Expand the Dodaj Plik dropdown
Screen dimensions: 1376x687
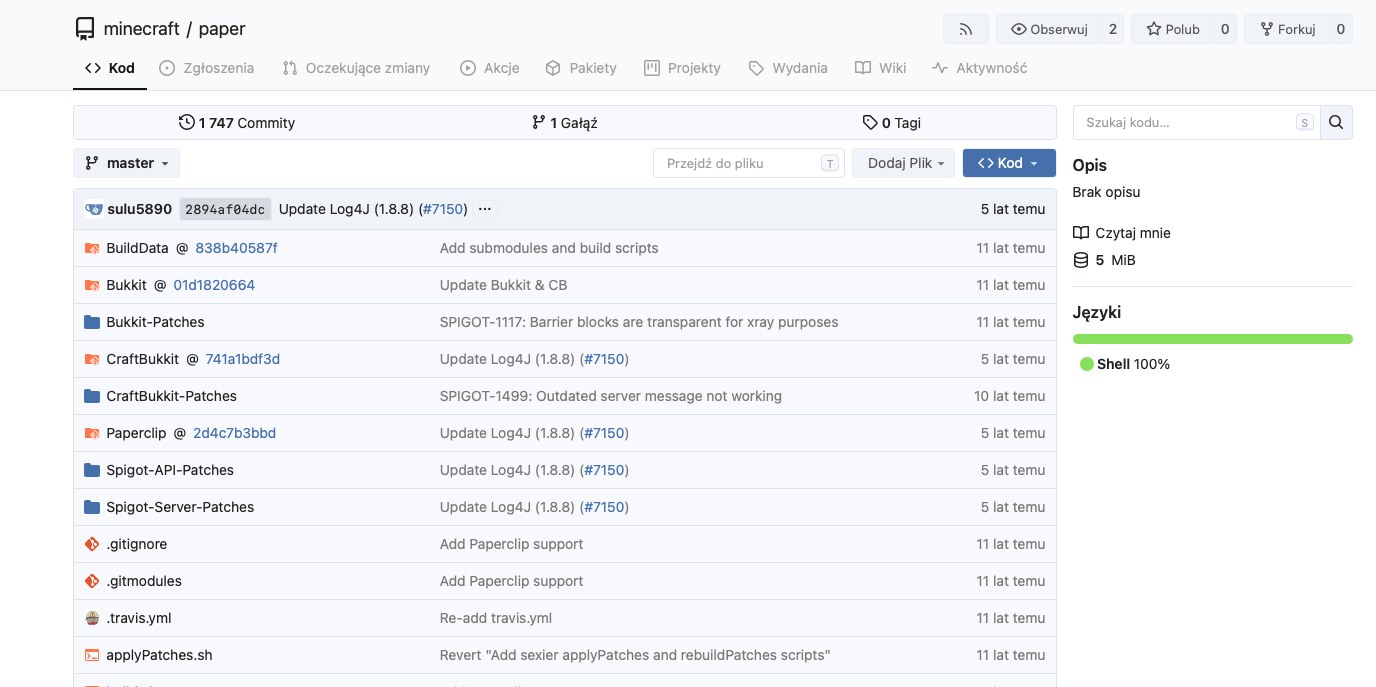[x=903, y=163]
